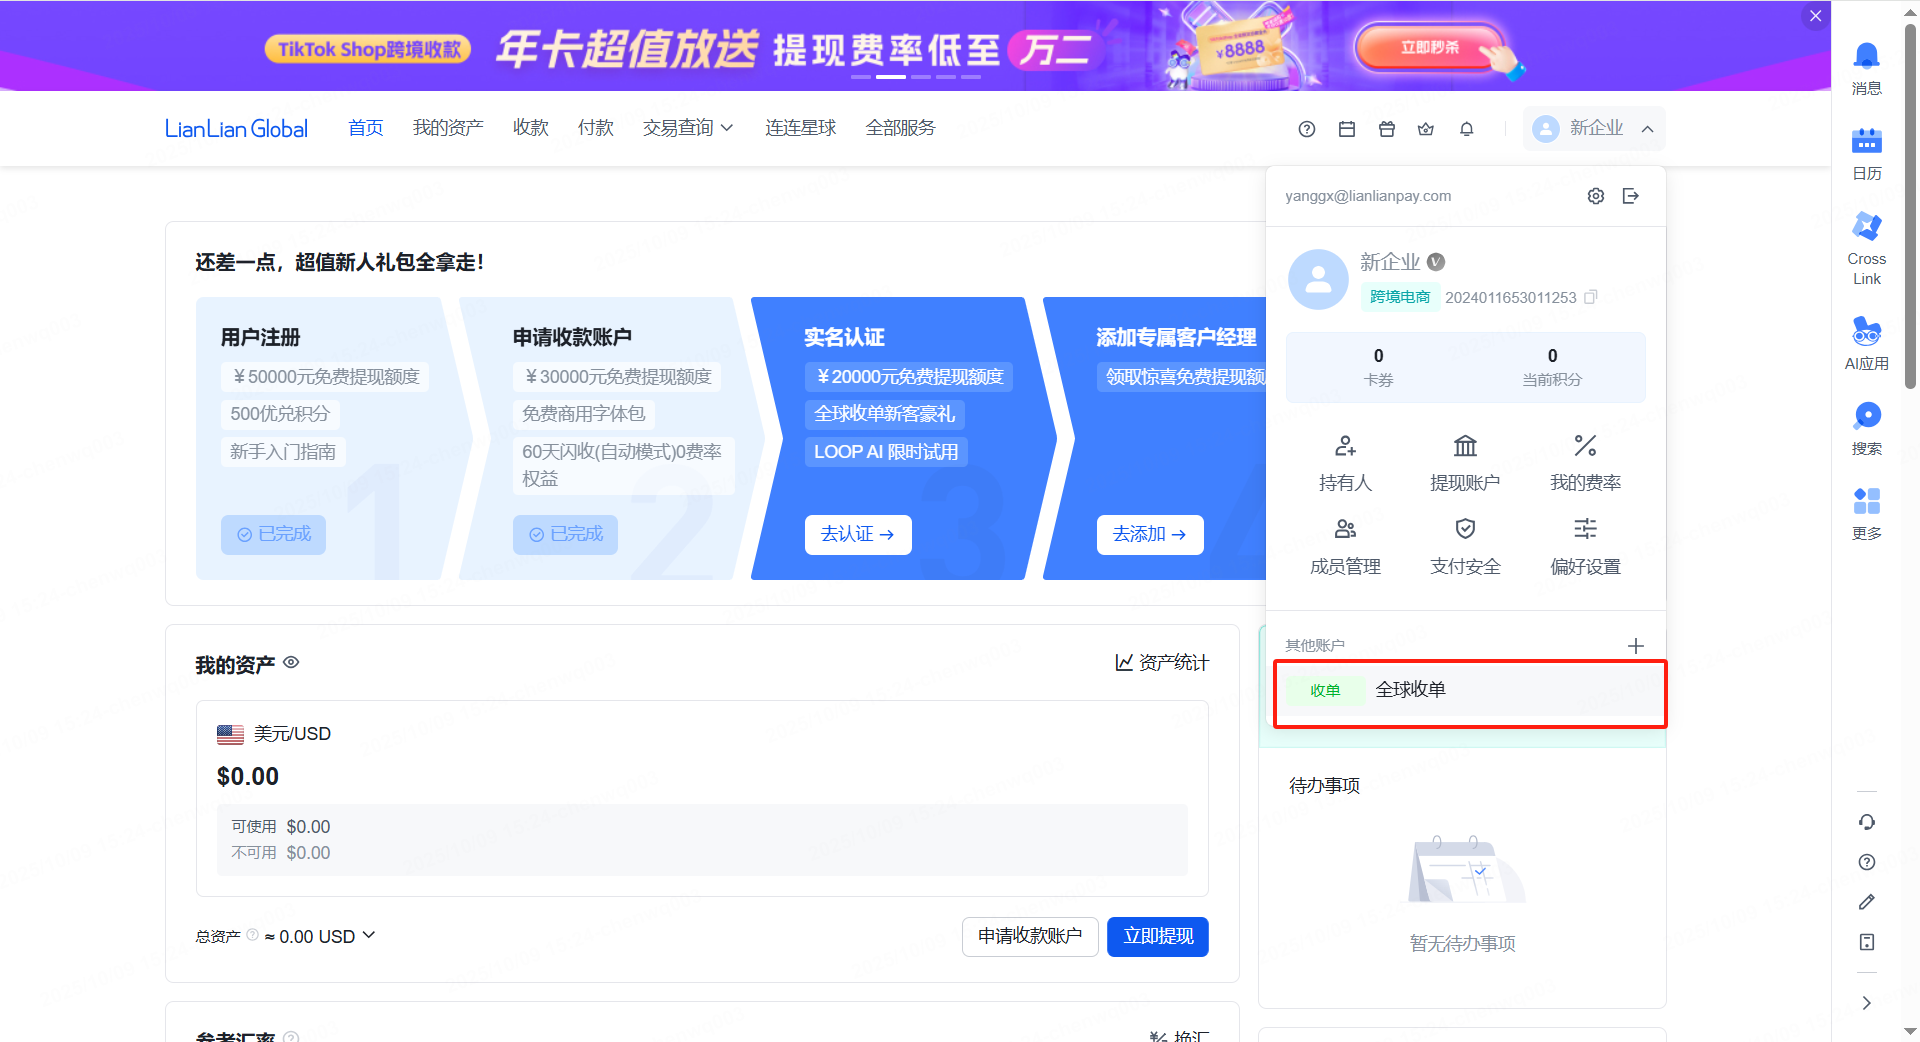Screen dimensions: 1920x1042
Task: Open 搜索 search in the right sidebar
Action: (1866, 428)
